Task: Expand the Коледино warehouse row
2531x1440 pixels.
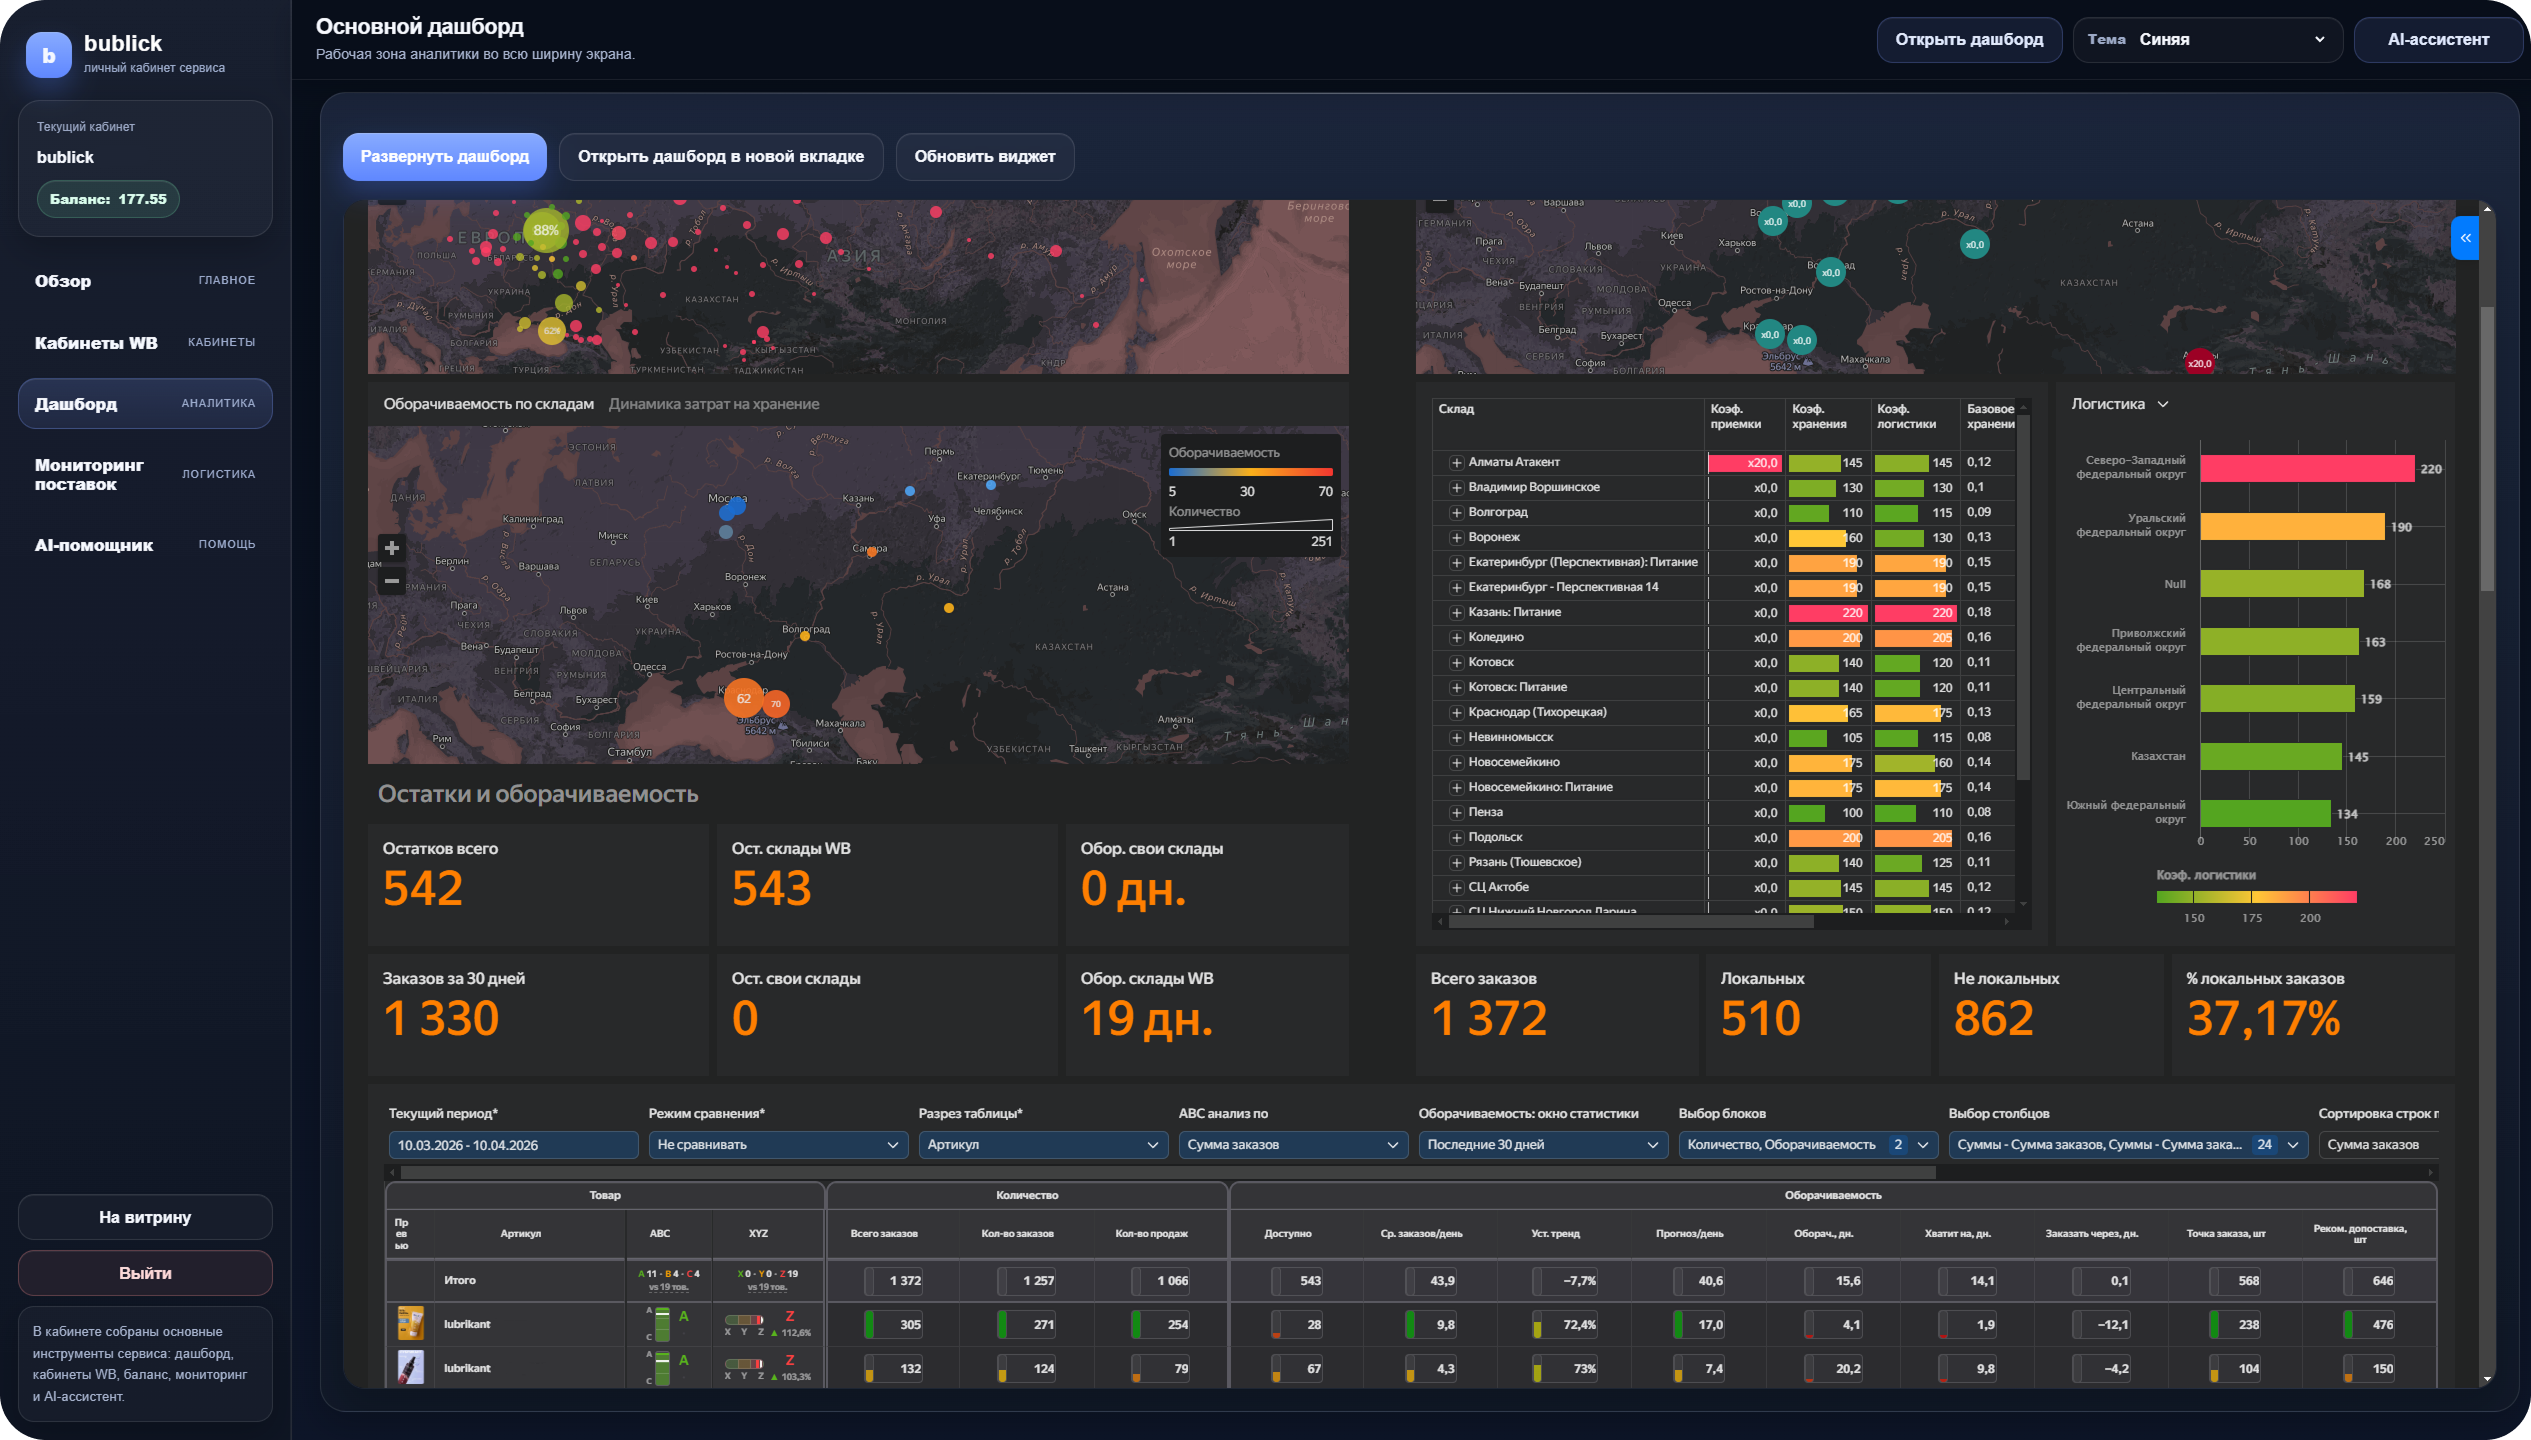Action: pyautogui.click(x=1456, y=638)
